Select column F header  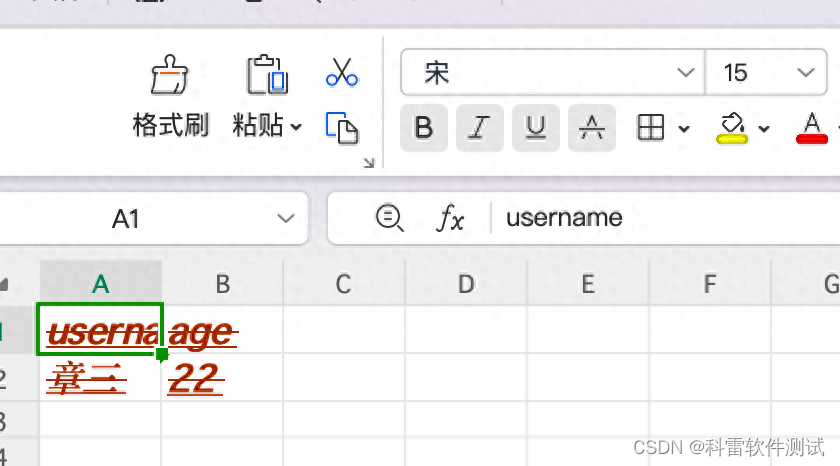pyautogui.click(x=710, y=283)
